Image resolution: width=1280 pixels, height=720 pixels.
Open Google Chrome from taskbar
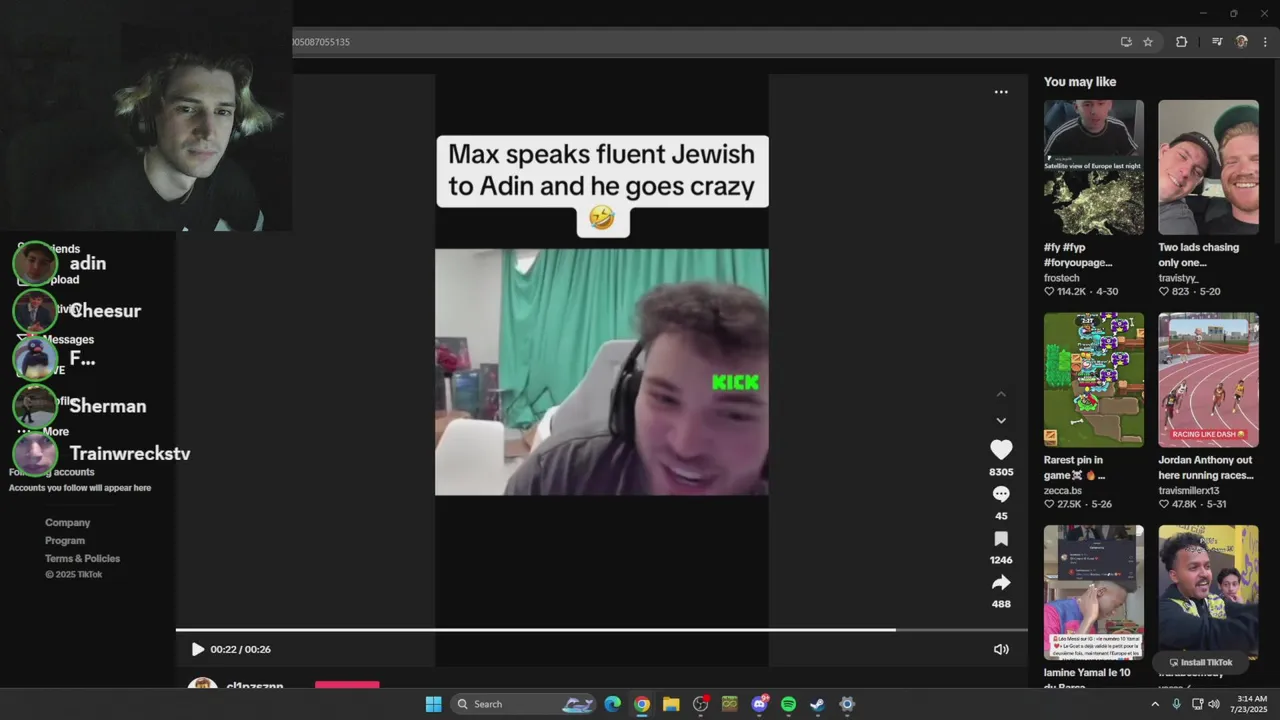(x=642, y=704)
